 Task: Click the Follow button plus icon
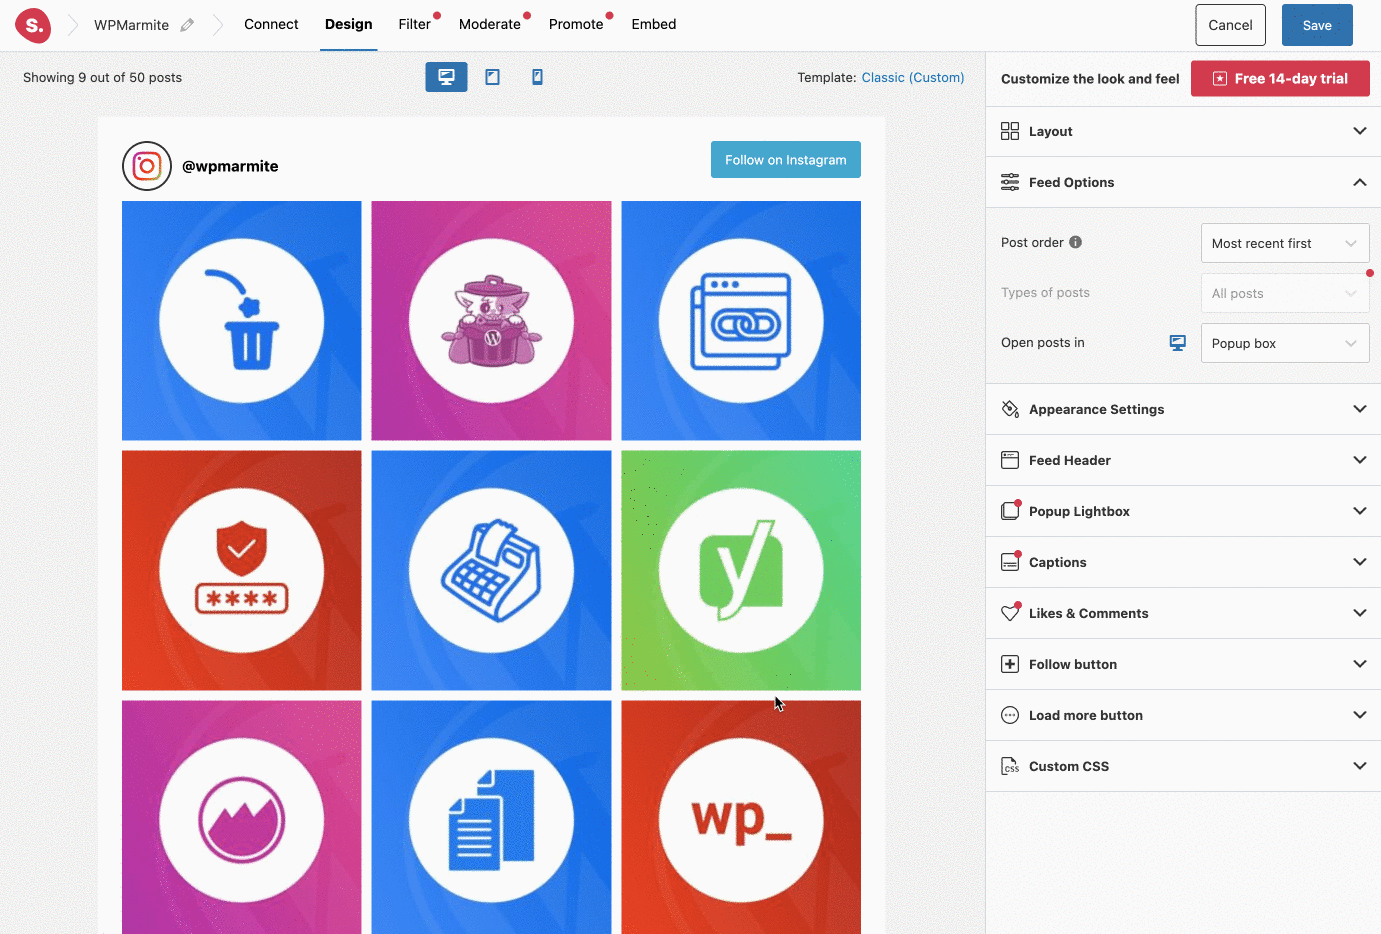(1010, 664)
